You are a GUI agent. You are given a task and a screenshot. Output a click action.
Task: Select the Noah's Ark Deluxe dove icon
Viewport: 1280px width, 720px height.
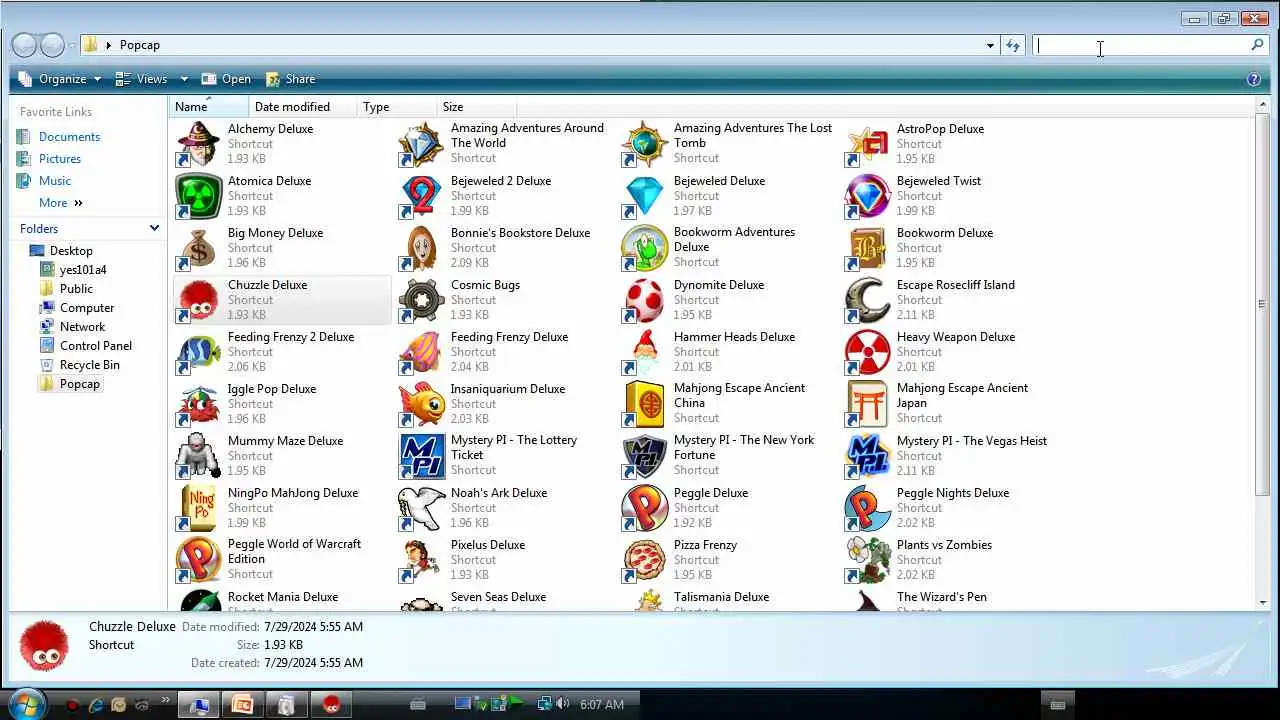tap(421, 508)
